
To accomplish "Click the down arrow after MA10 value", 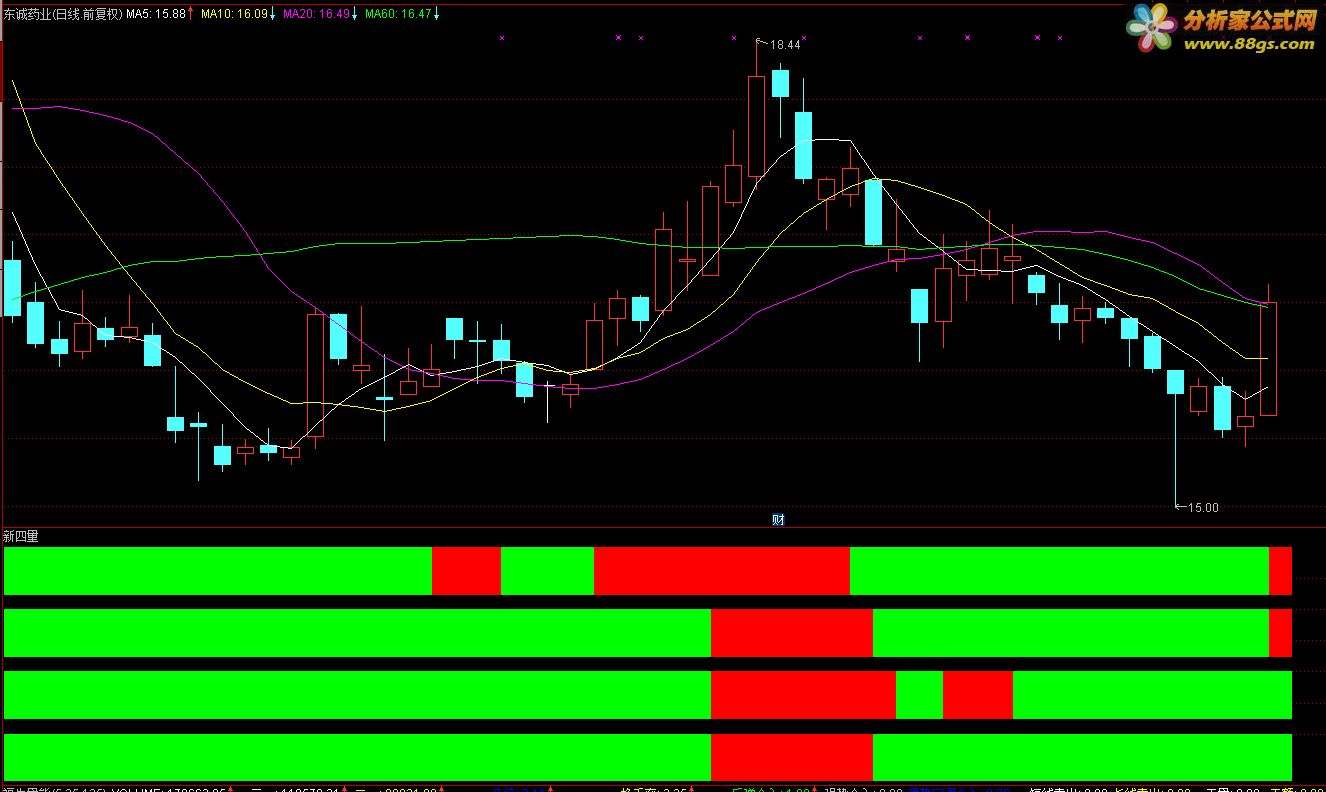I will coord(272,14).
